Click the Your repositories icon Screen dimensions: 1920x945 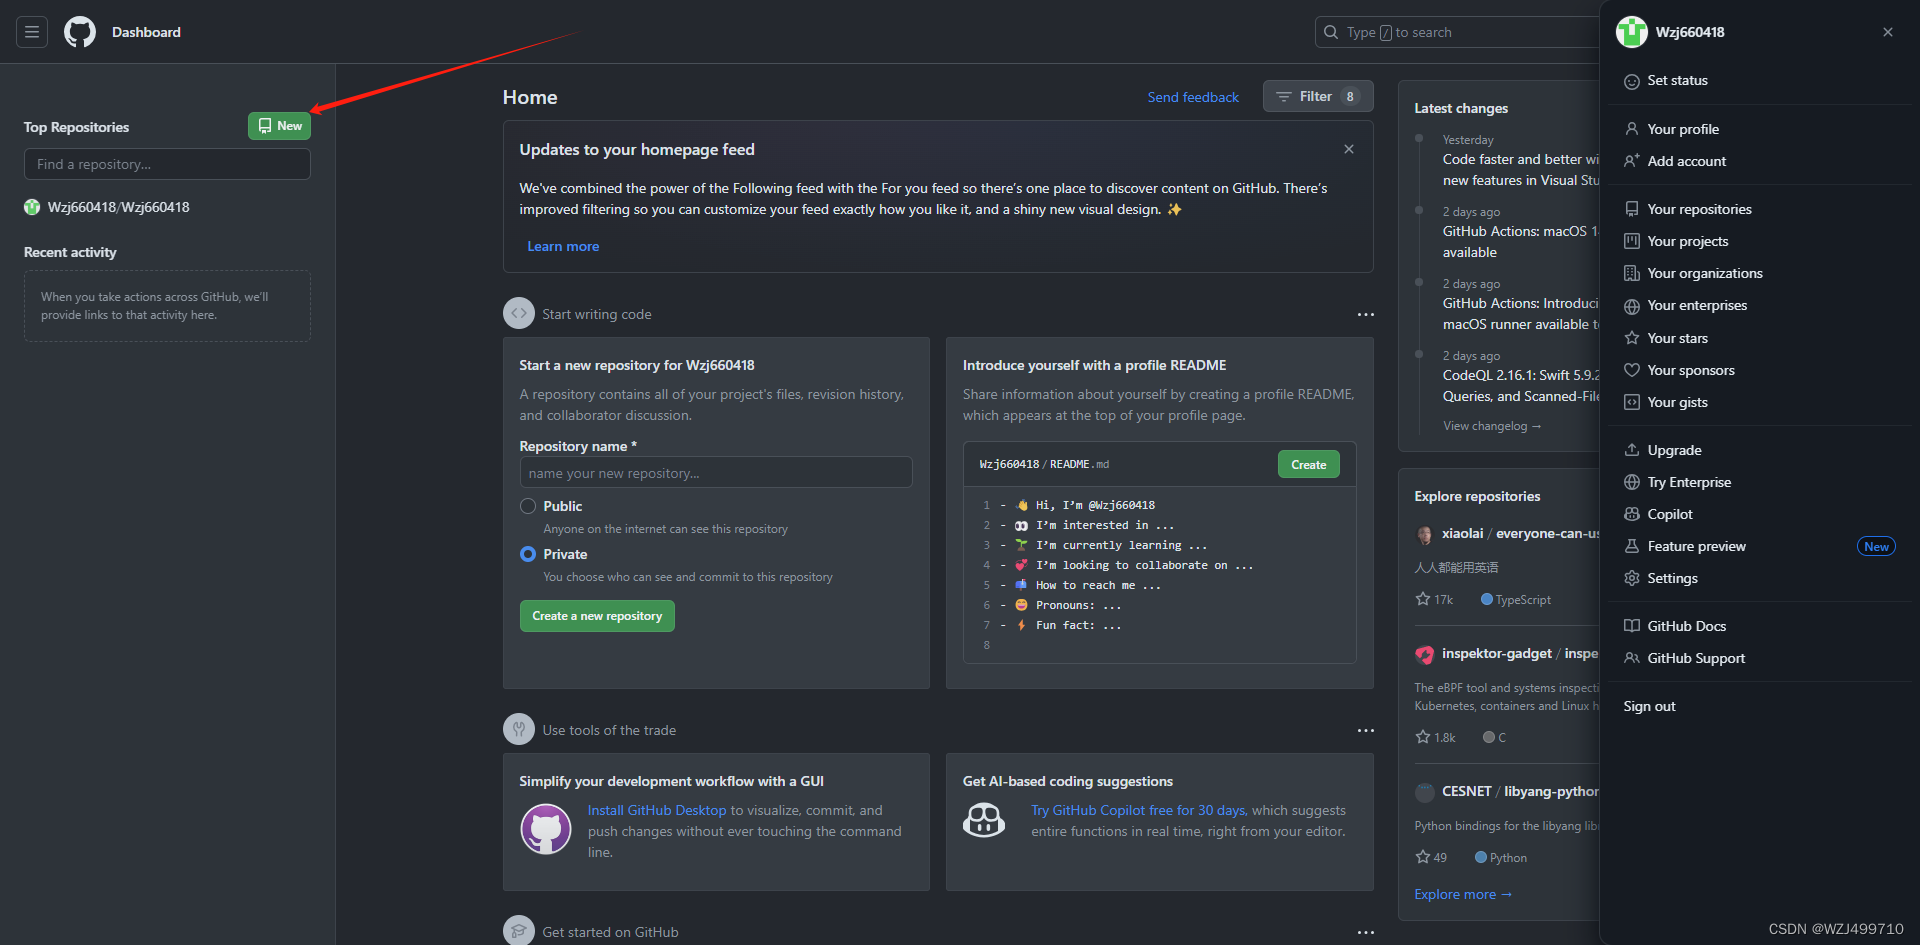coord(1632,209)
